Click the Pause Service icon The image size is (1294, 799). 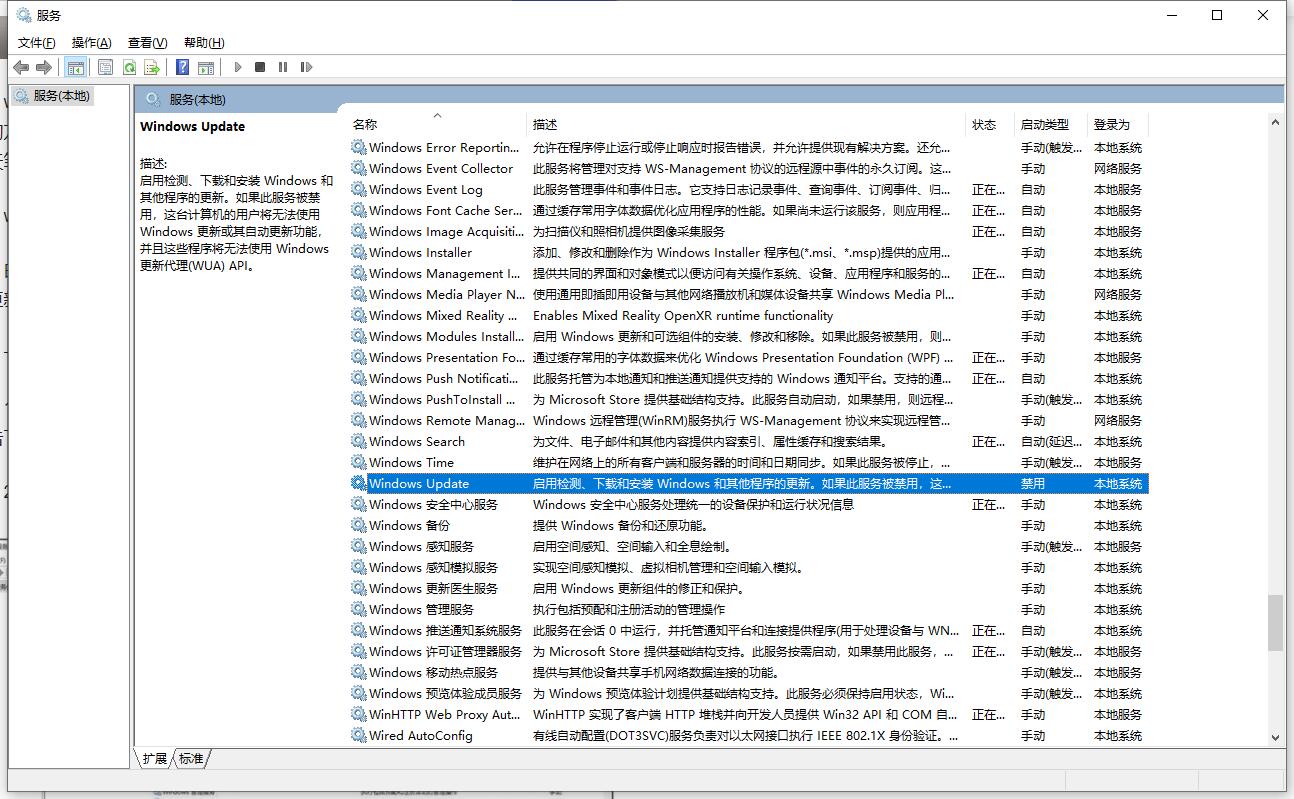click(x=283, y=67)
